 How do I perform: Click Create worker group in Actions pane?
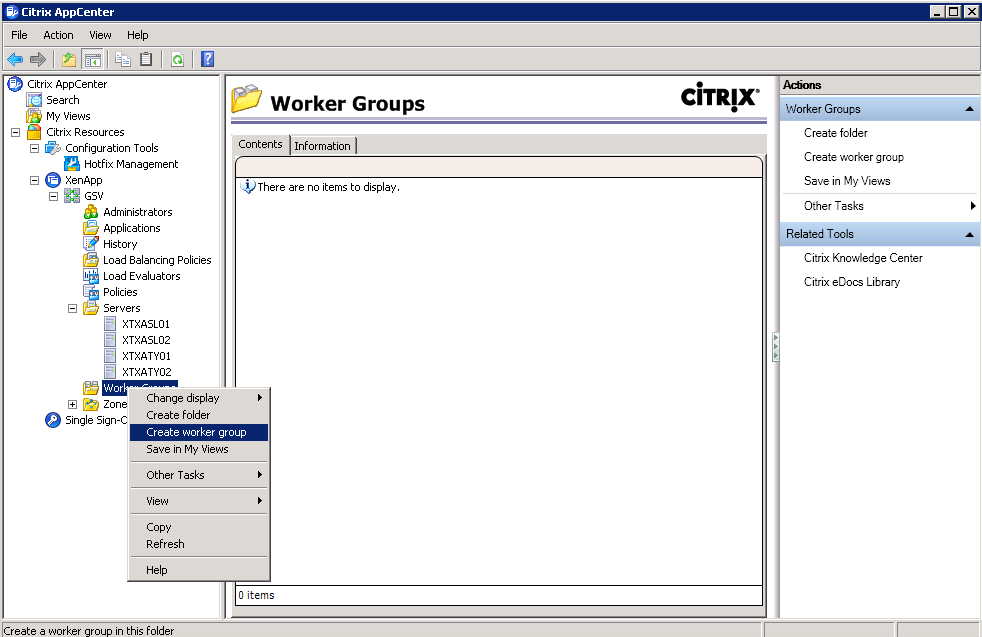pos(854,157)
